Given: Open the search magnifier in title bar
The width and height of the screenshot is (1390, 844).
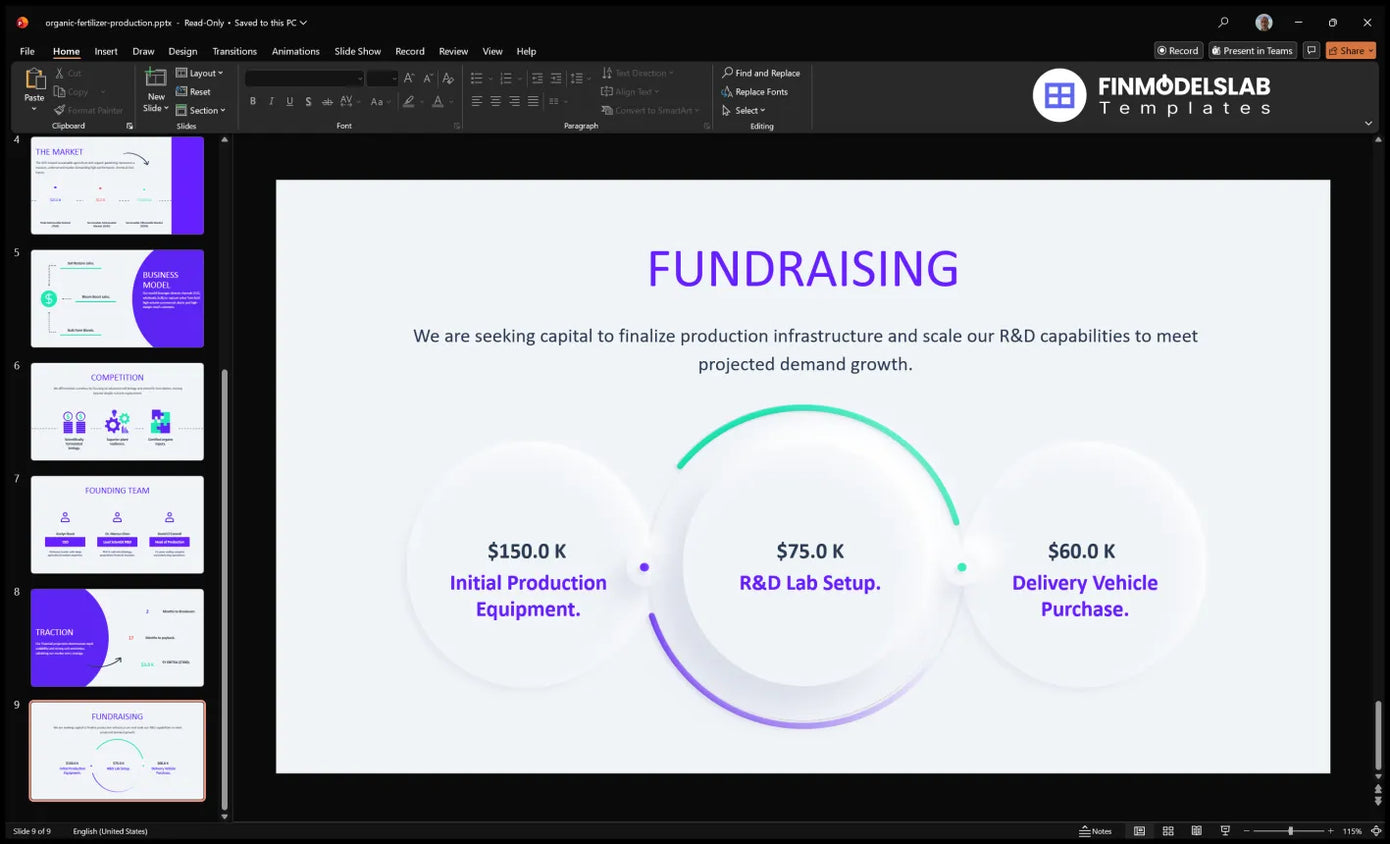Looking at the screenshot, I should pyautogui.click(x=1223, y=22).
